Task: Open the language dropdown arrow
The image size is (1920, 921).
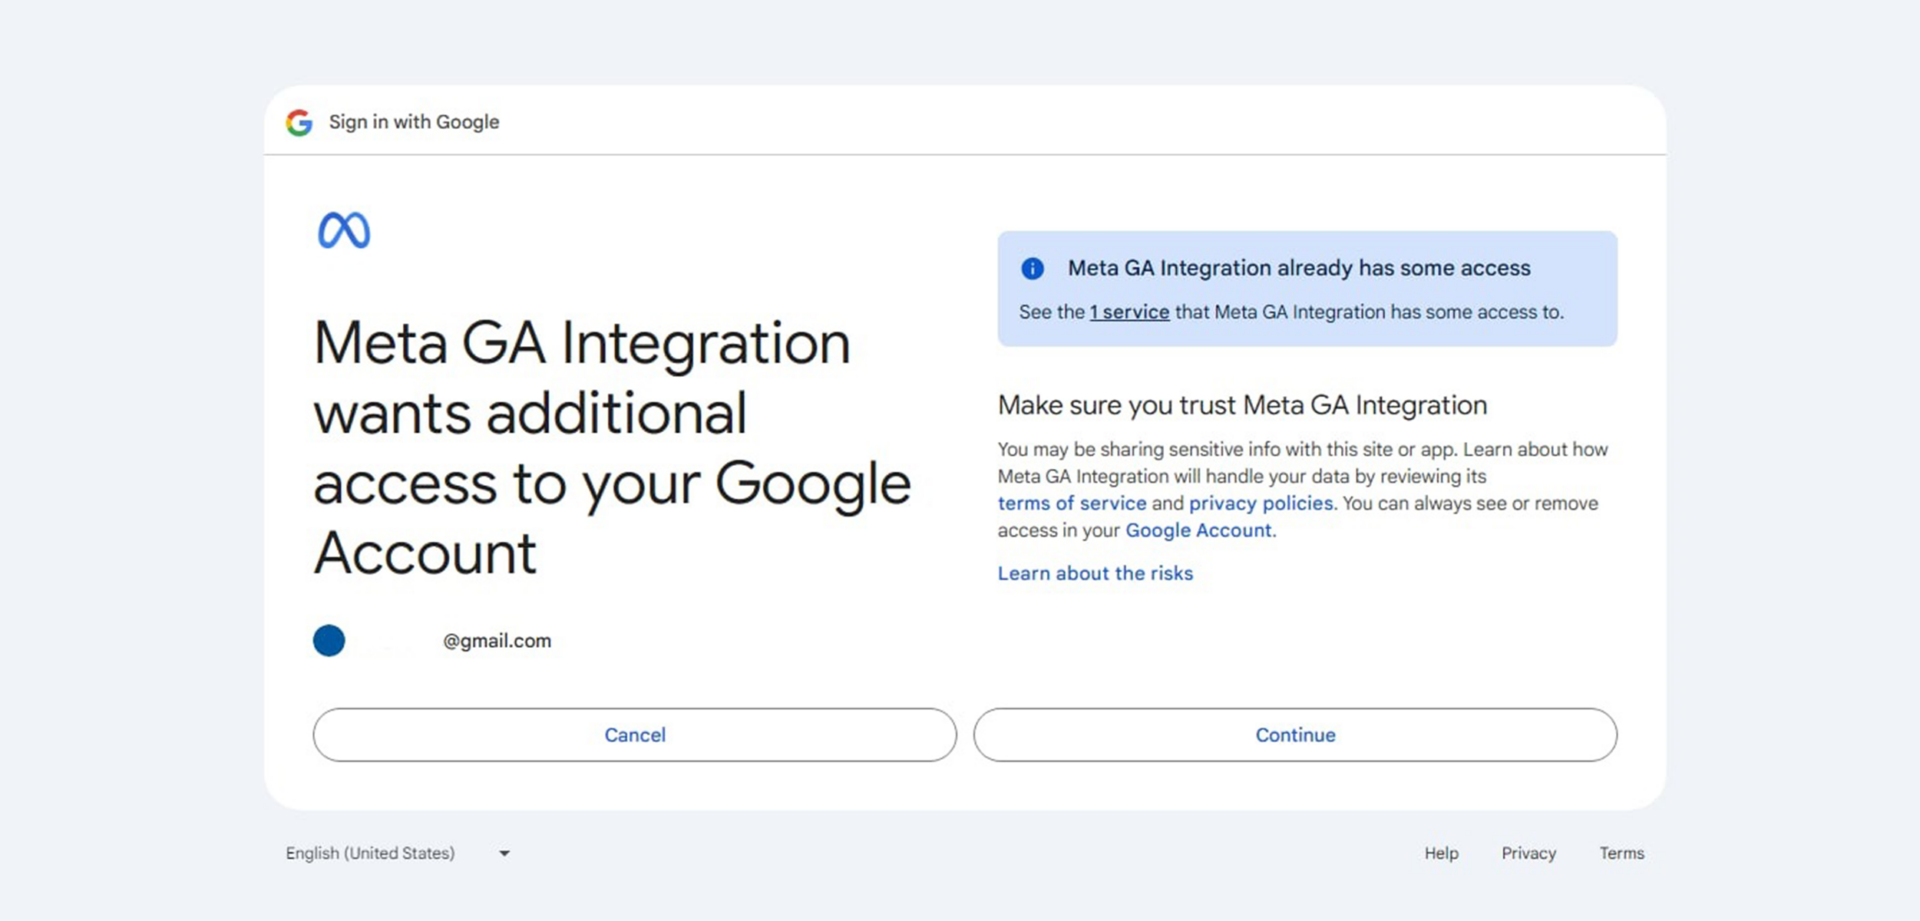Action: click(x=505, y=853)
